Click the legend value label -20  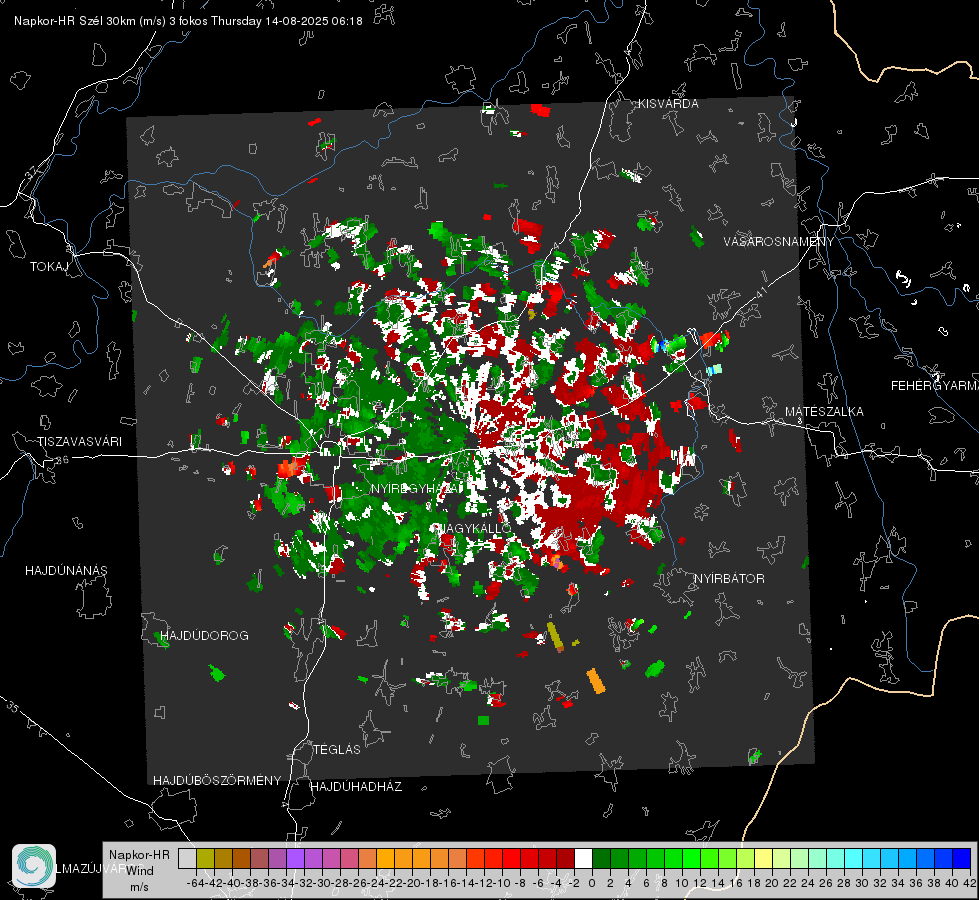(x=411, y=883)
